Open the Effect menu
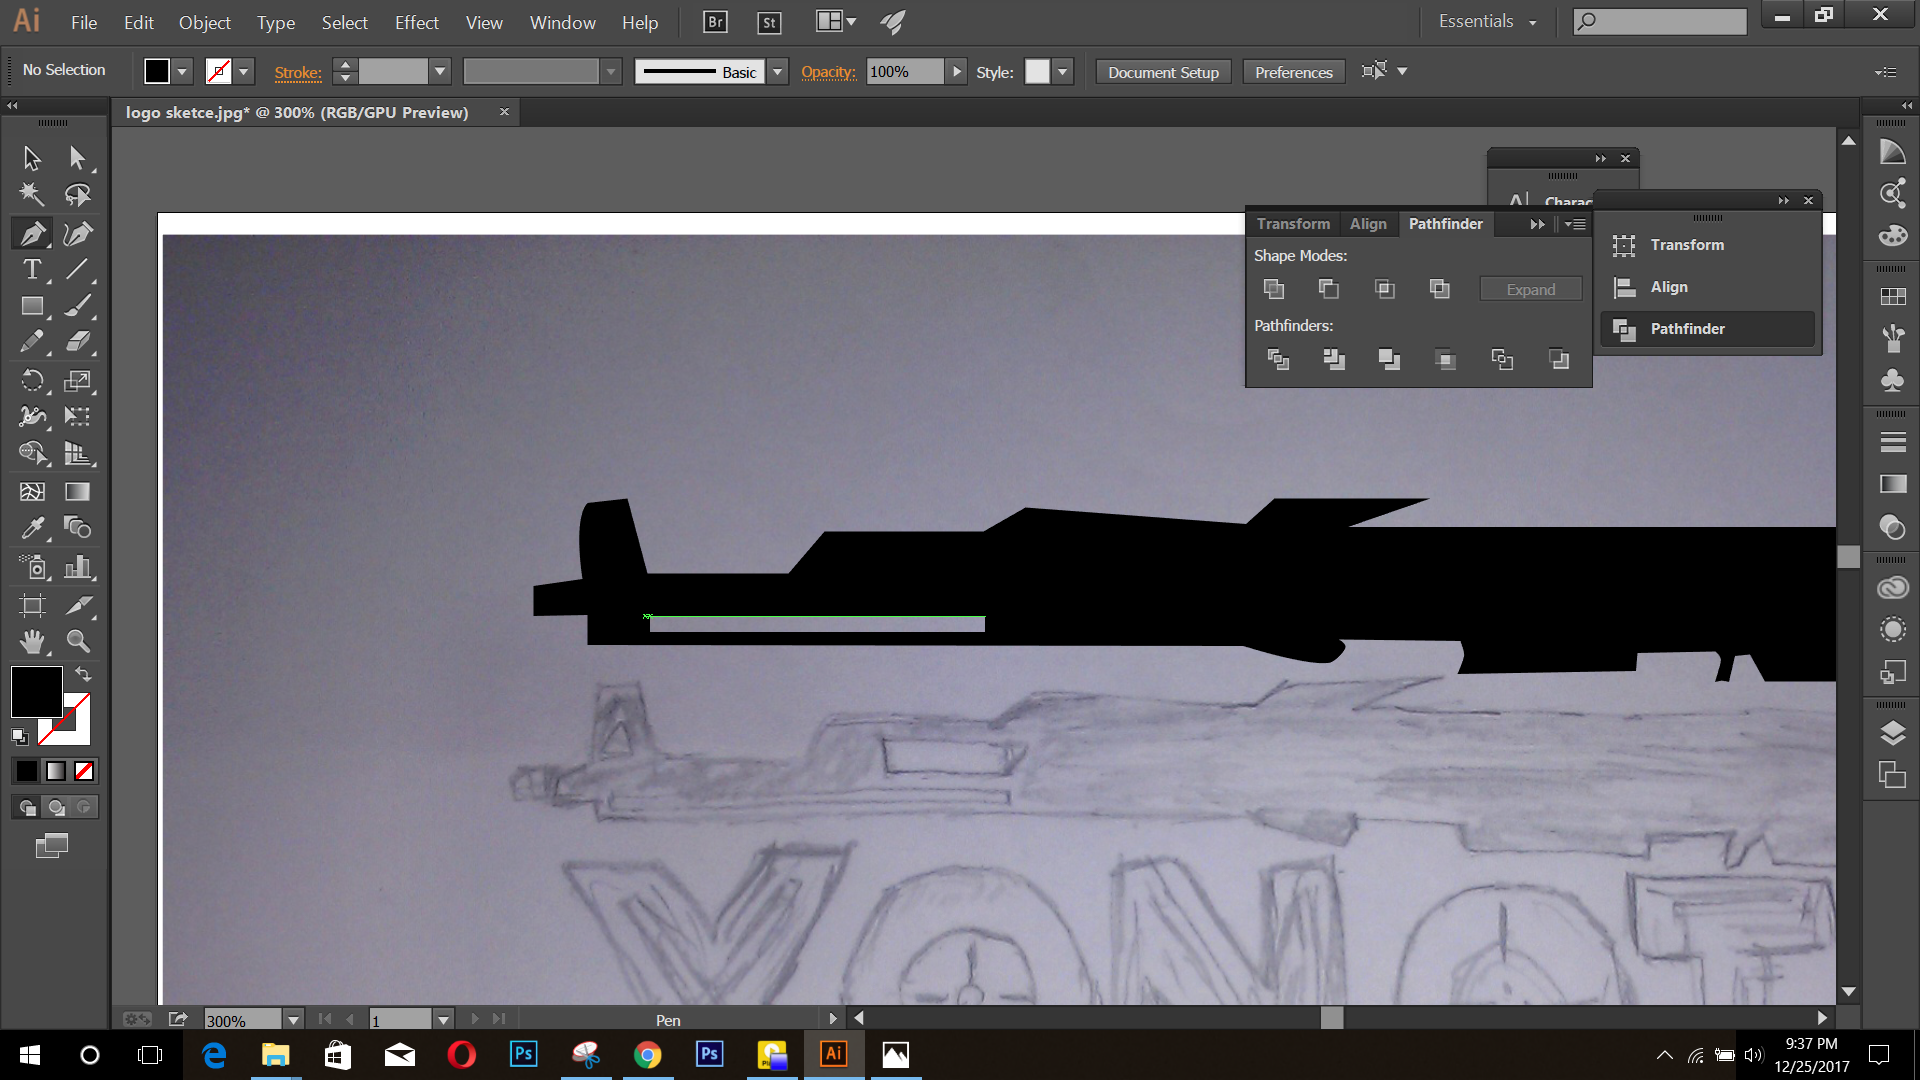 click(x=417, y=22)
